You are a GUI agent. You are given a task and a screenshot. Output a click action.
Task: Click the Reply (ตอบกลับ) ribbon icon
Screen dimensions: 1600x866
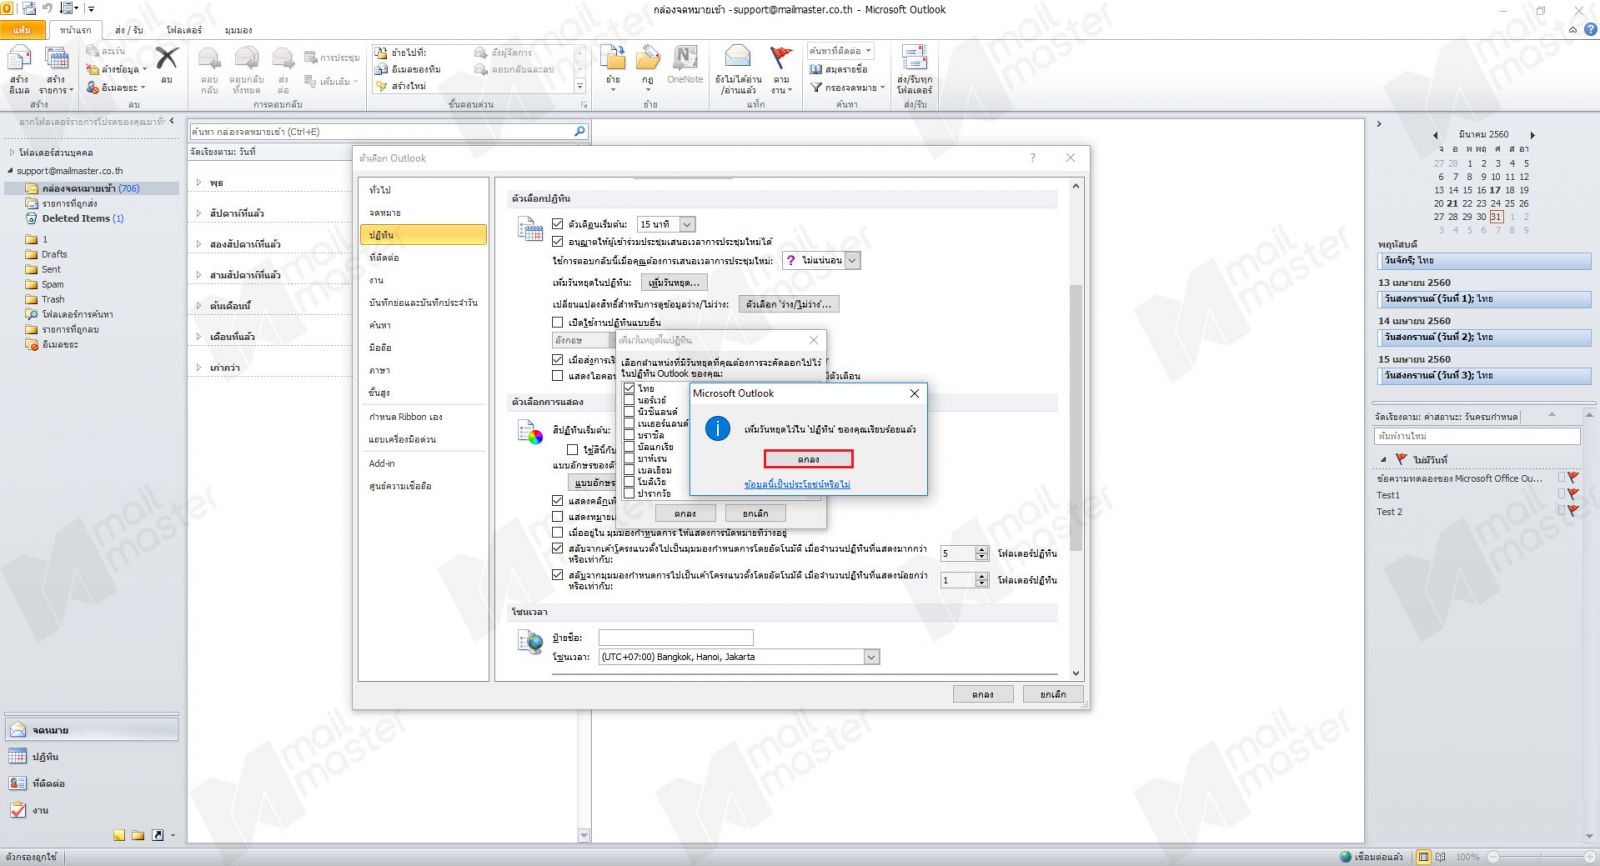pyautogui.click(x=209, y=59)
